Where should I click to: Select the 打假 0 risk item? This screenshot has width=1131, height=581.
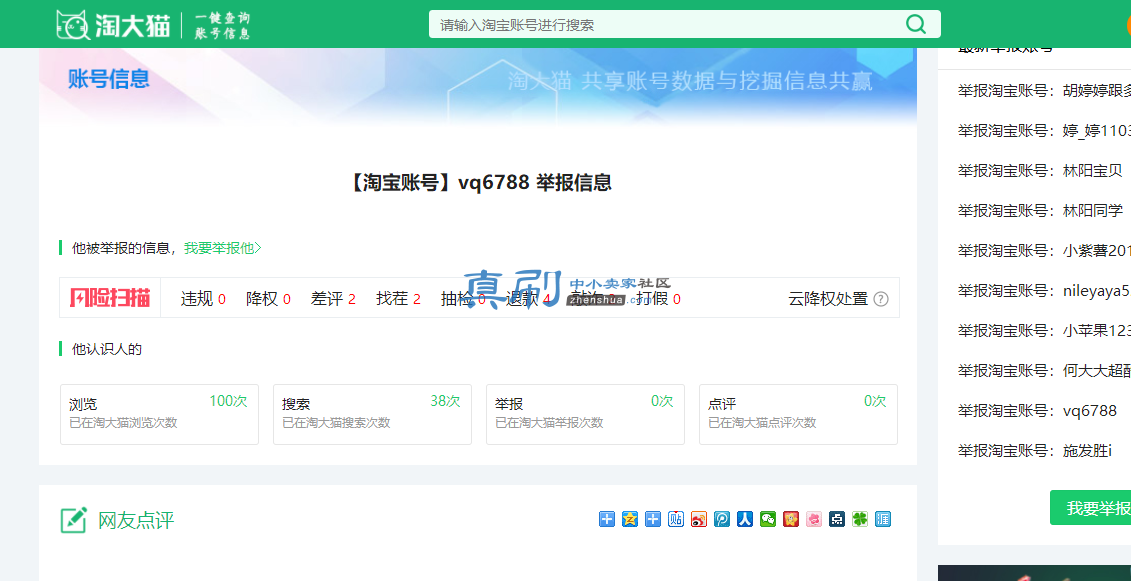[659, 299]
